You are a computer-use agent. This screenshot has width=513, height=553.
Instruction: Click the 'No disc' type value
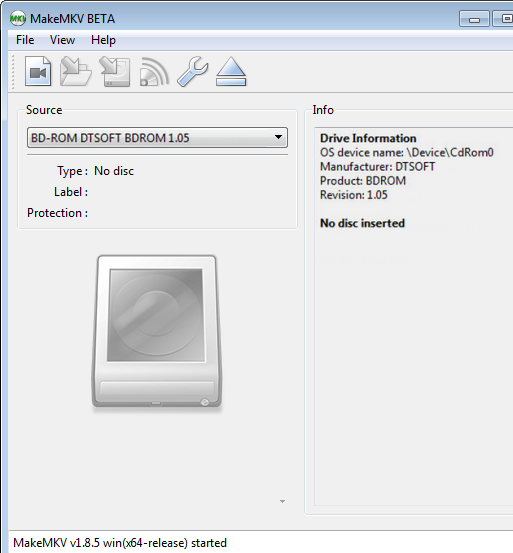[x=114, y=171]
